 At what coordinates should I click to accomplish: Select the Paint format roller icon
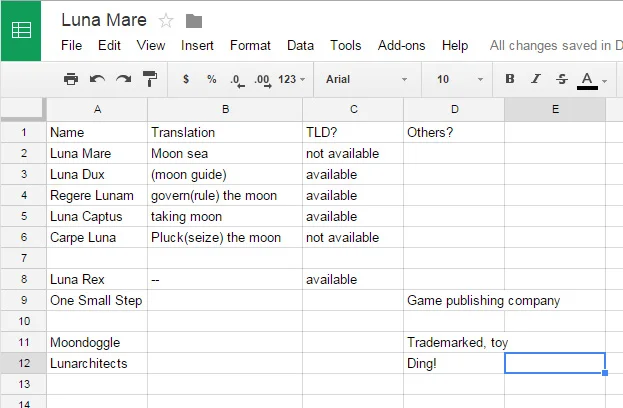click(x=150, y=79)
